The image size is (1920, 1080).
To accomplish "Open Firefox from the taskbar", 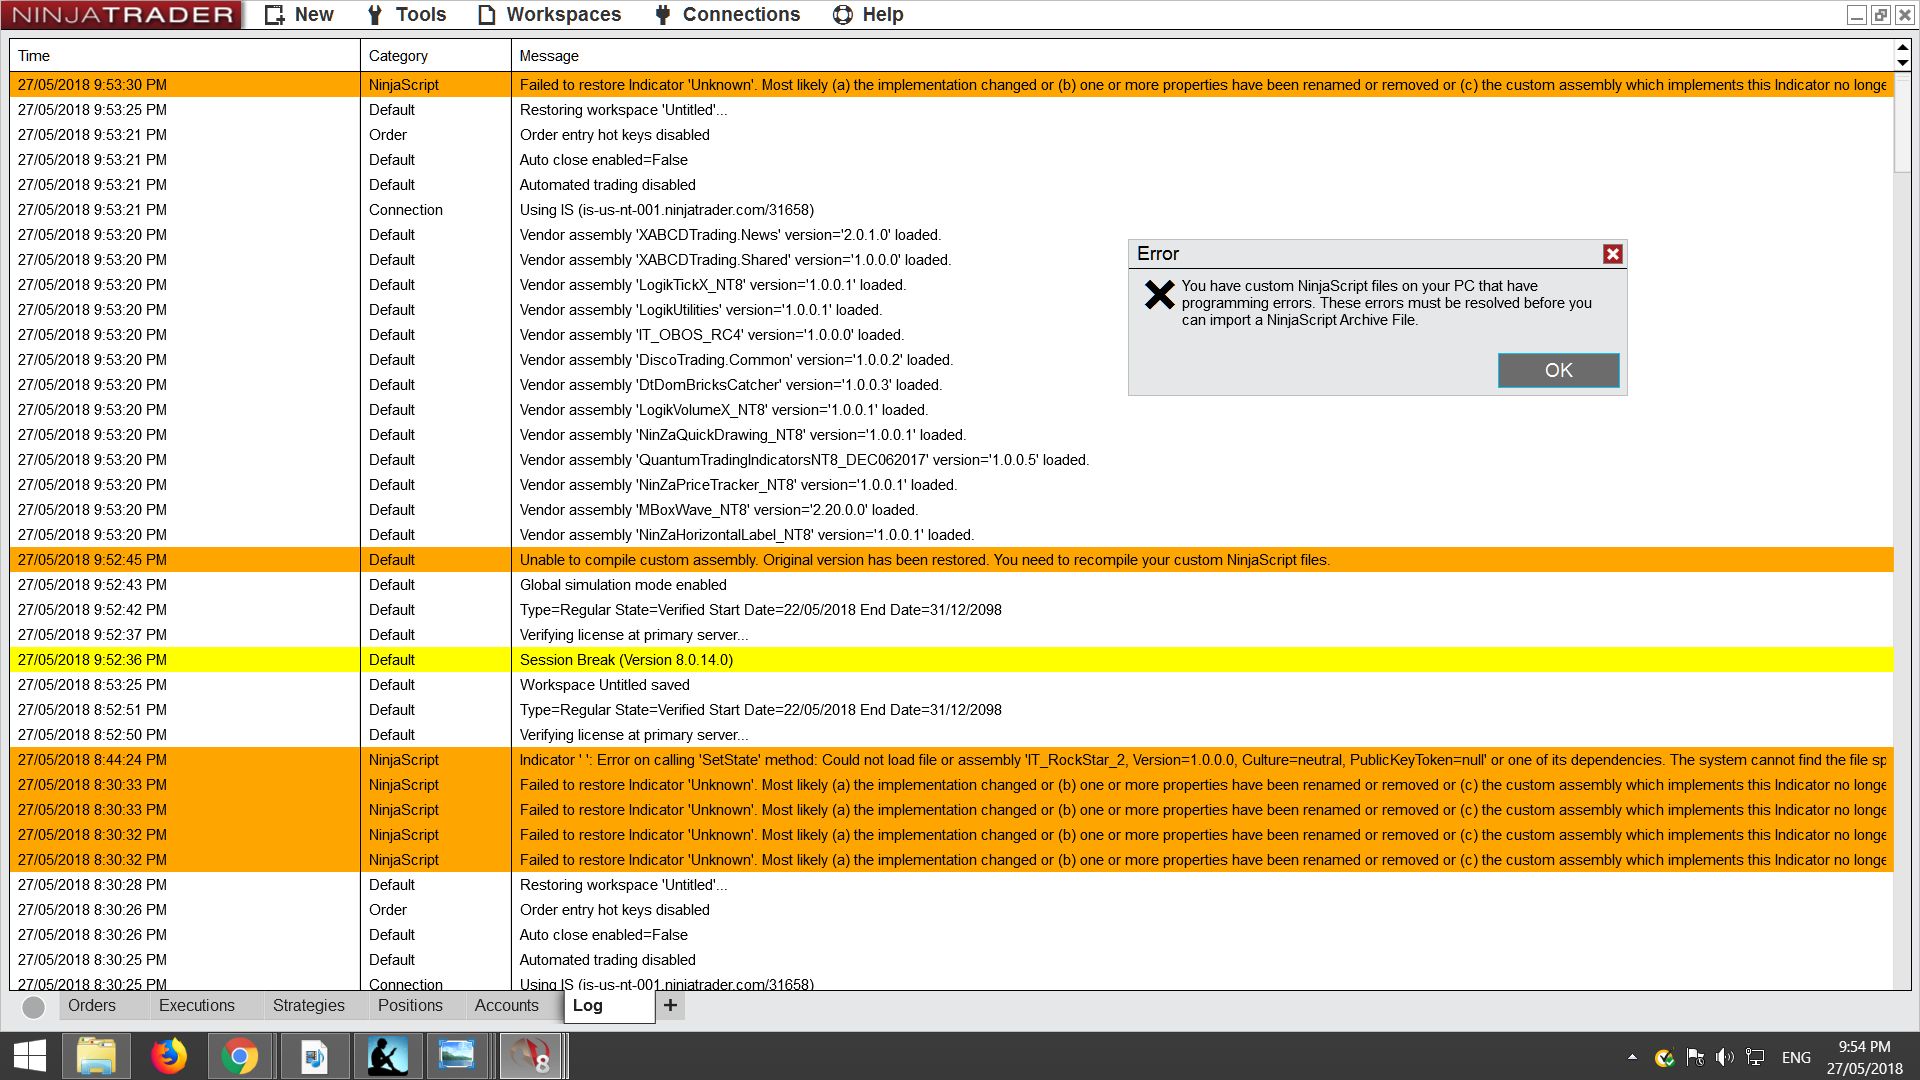I will point(168,1056).
